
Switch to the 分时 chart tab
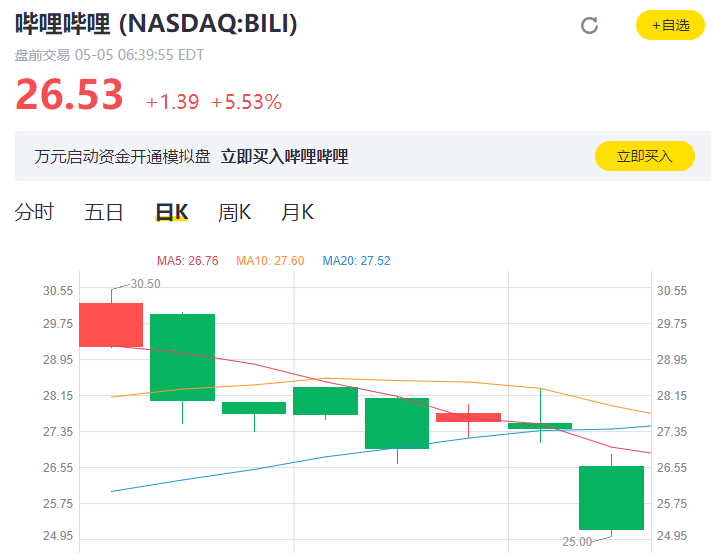pyautogui.click(x=34, y=212)
